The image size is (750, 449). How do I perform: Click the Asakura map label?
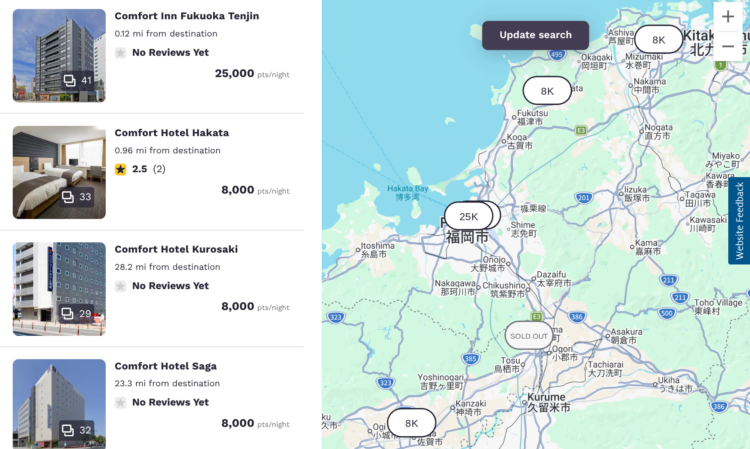(626, 336)
